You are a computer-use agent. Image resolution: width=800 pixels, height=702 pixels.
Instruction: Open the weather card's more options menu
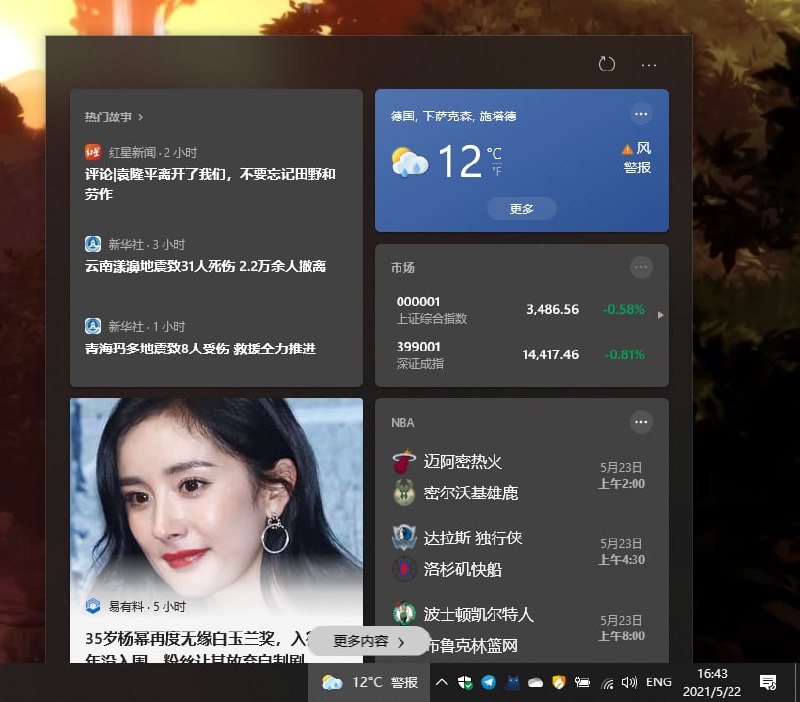641,113
